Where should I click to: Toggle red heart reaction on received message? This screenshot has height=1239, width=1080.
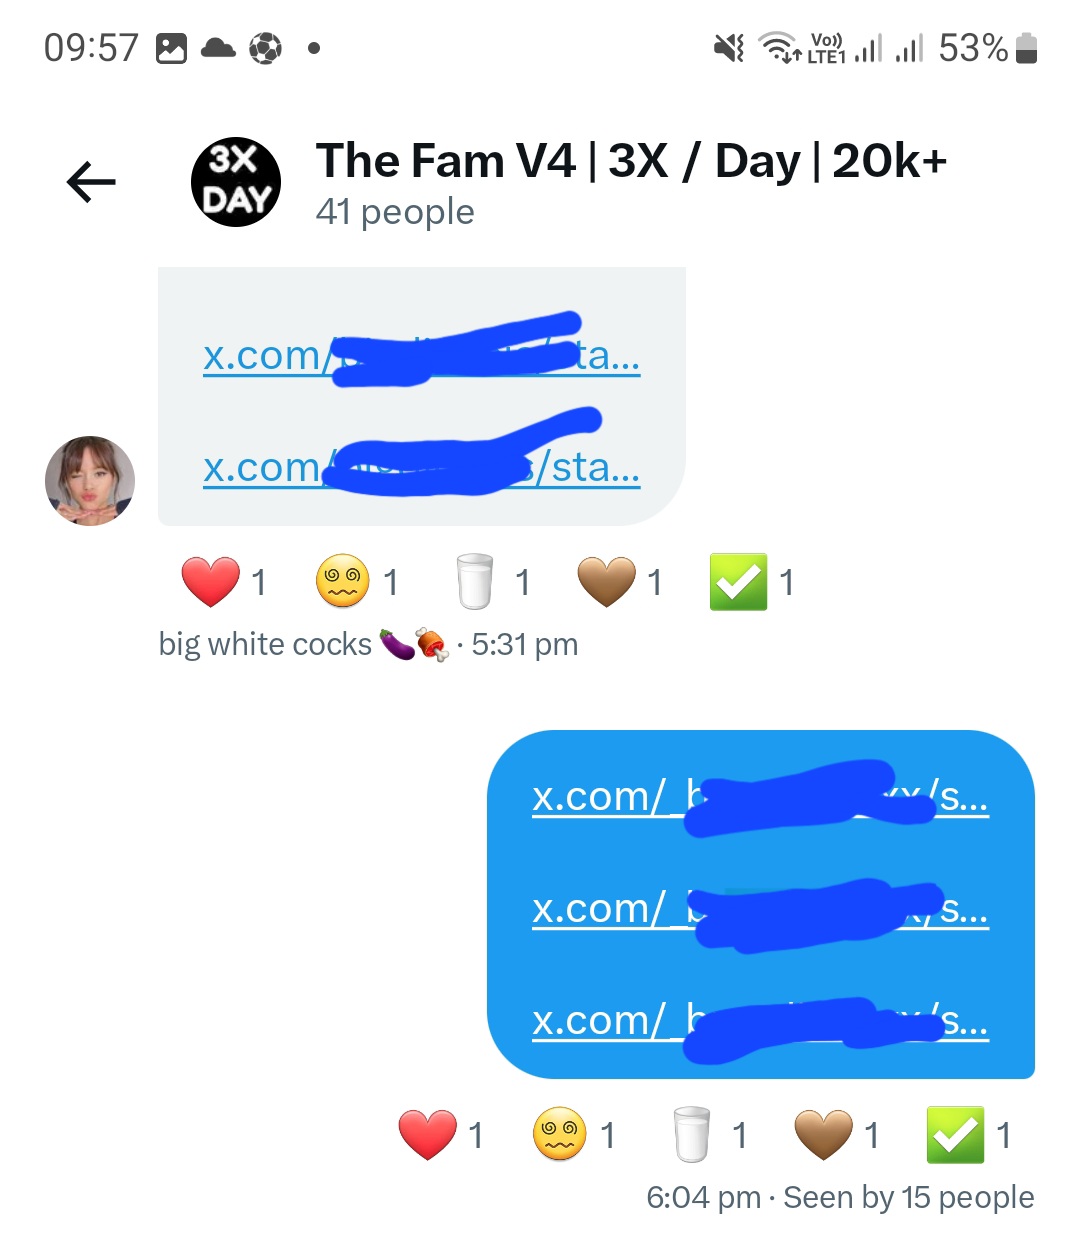[x=225, y=582]
